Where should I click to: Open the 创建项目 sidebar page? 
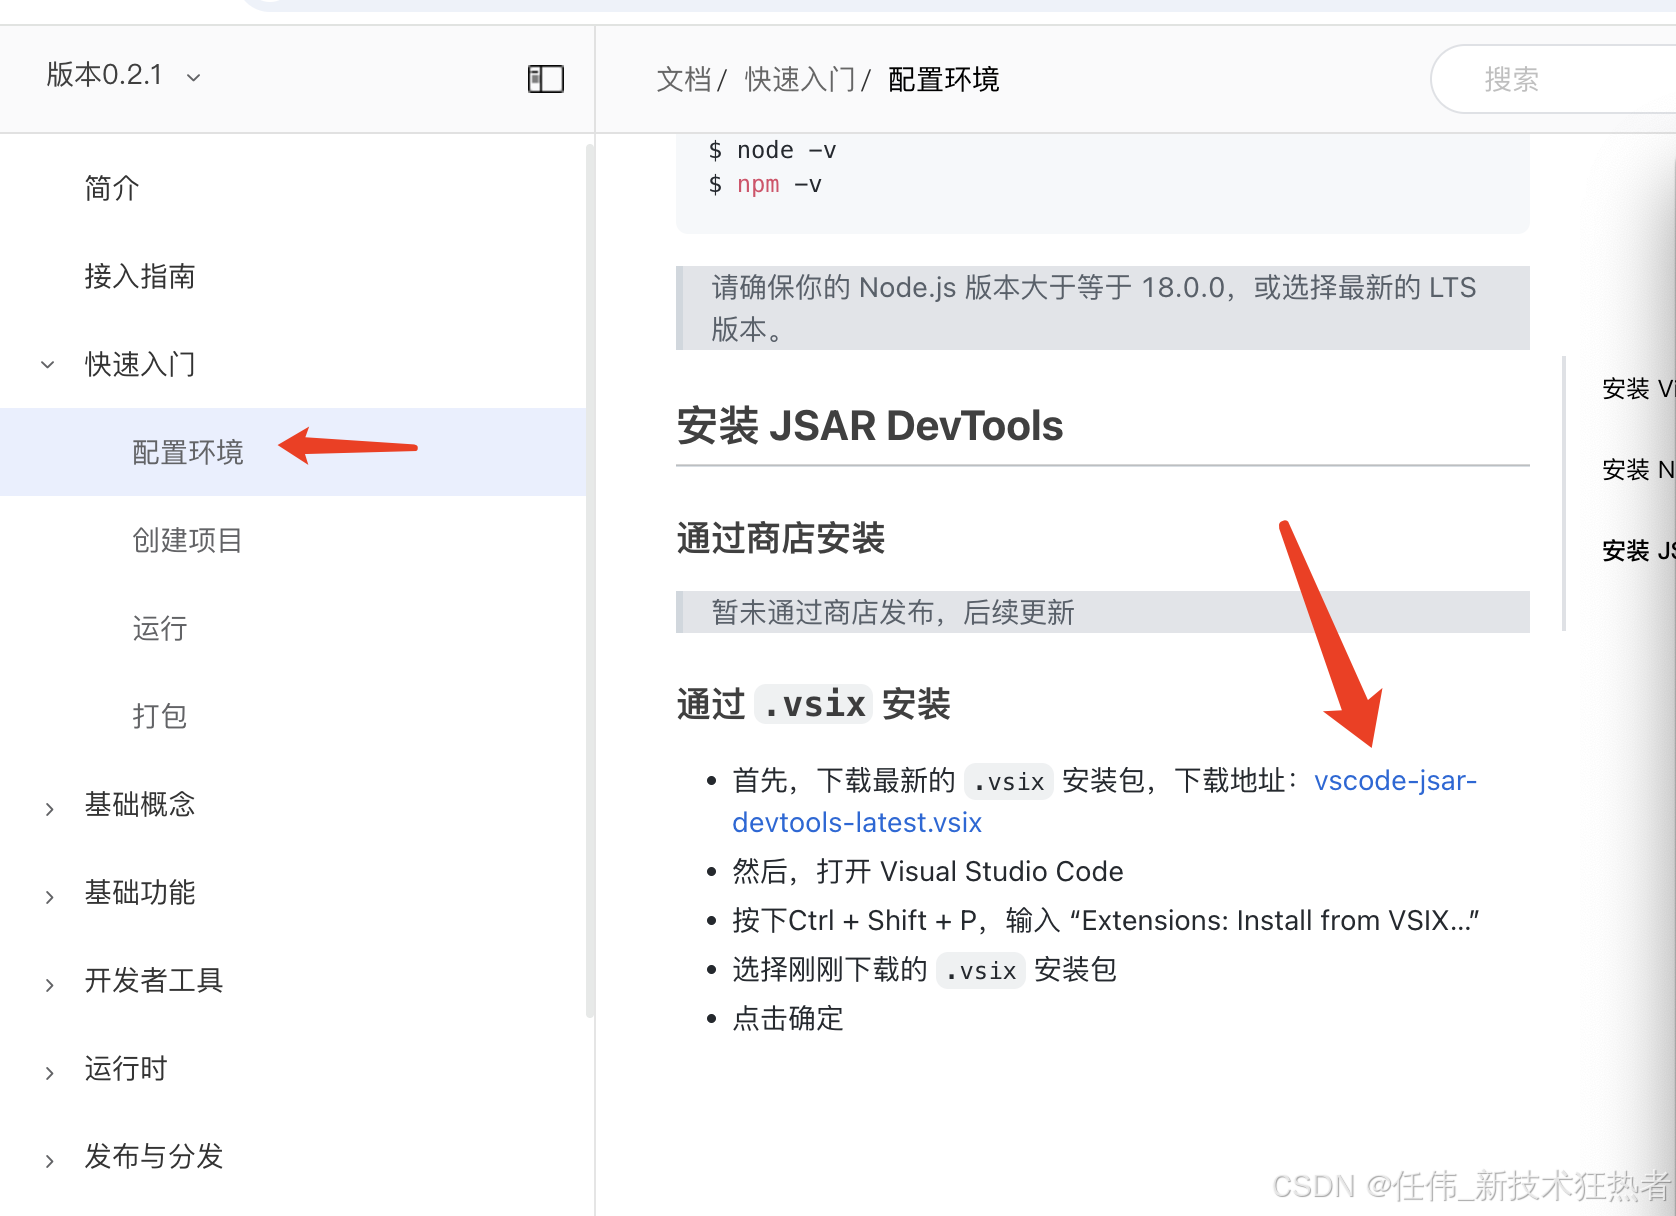coord(188,540)
